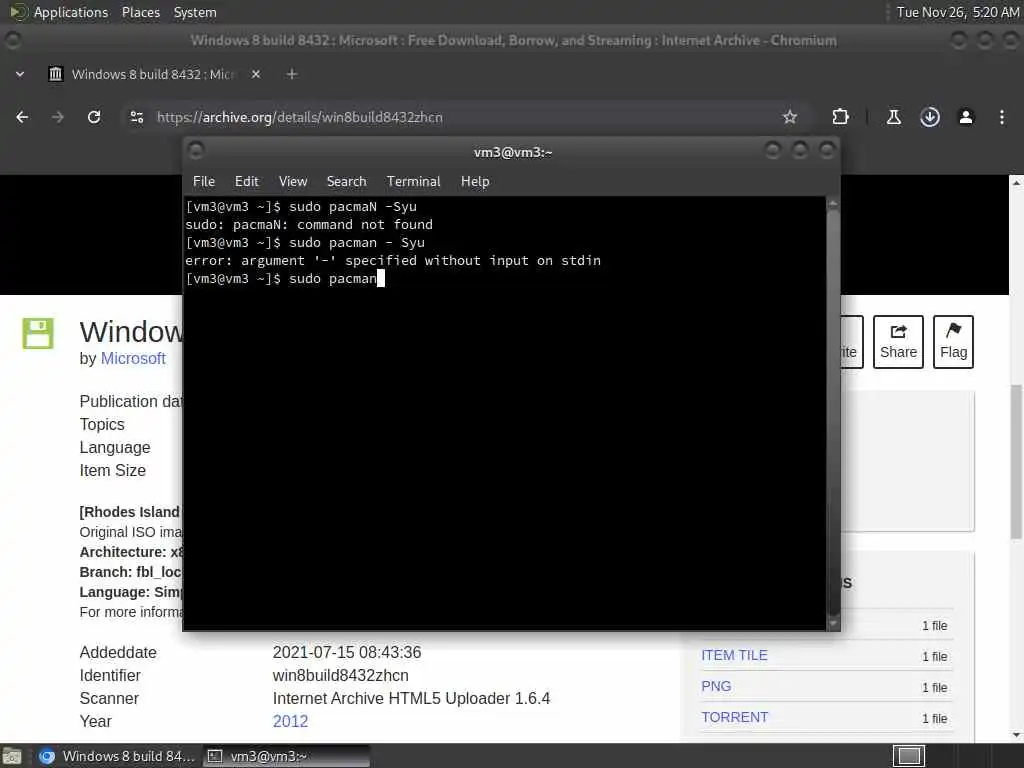Click workspace switcher in bottom panel

pos(908,756)
